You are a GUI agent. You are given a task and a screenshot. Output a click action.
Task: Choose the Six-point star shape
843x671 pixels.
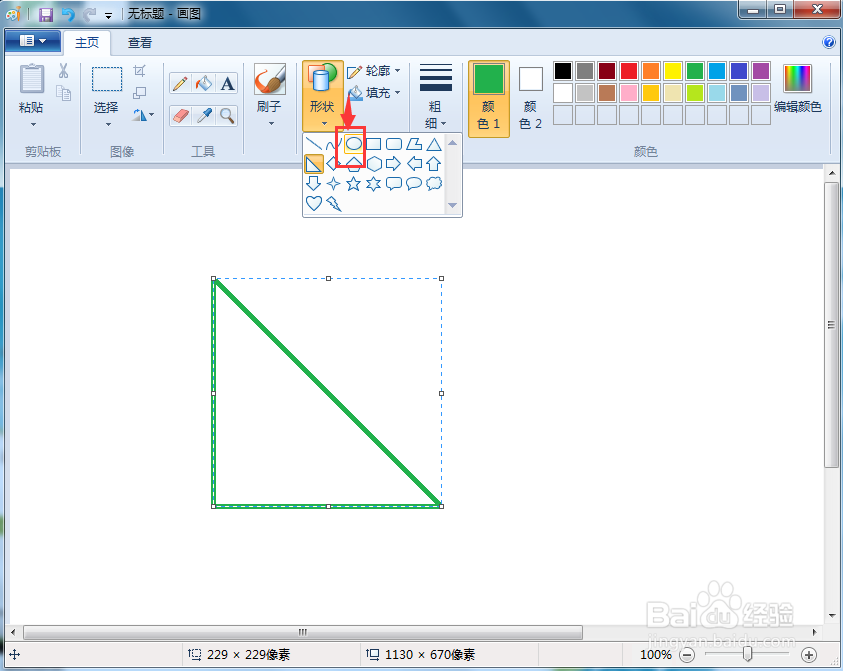pyautogui.click(x=374, y=184)
